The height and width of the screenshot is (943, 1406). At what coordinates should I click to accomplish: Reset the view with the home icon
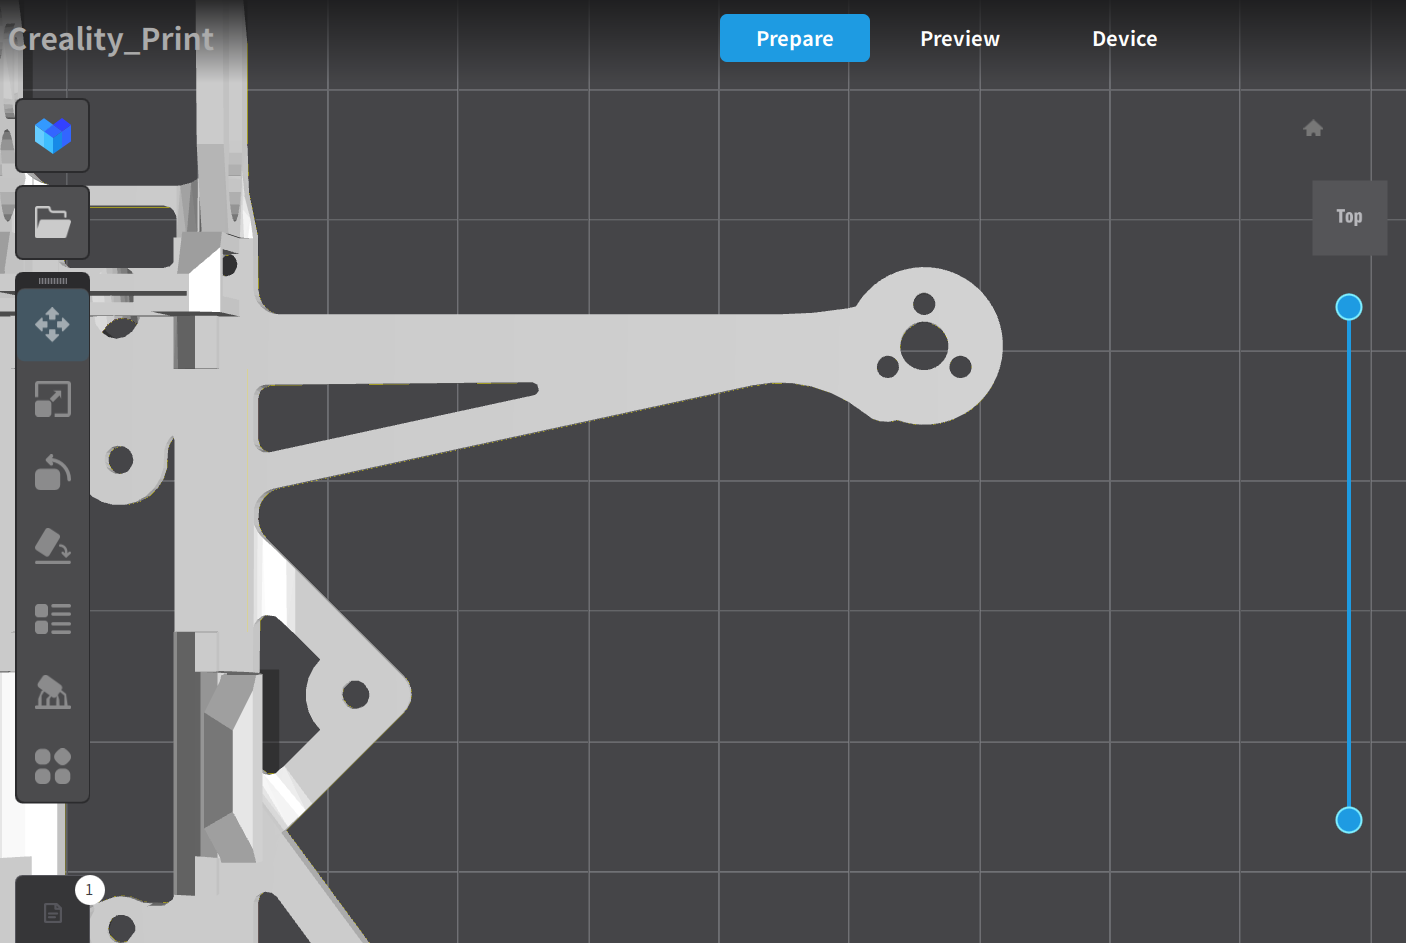point(1313,128)
